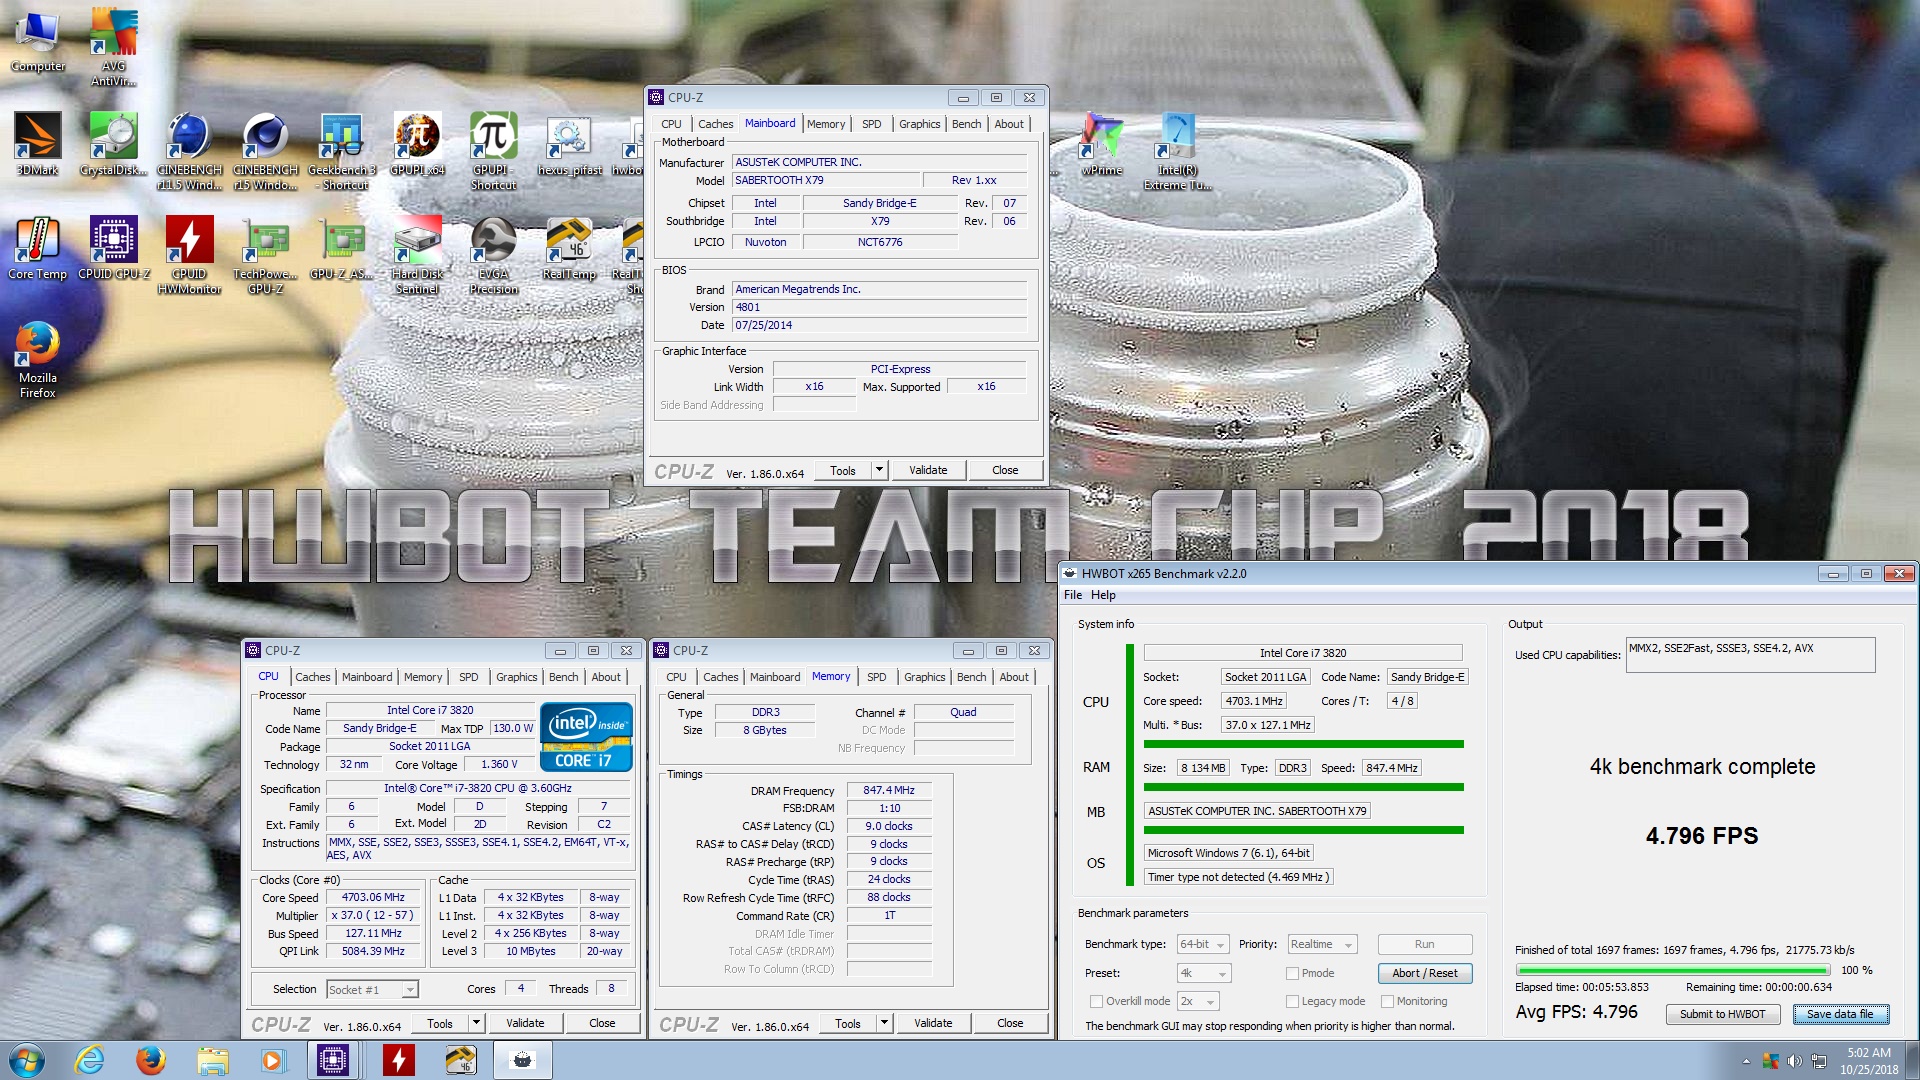
Task: Open Help menu in HWBOT x265
Action: click(1103, 595)
